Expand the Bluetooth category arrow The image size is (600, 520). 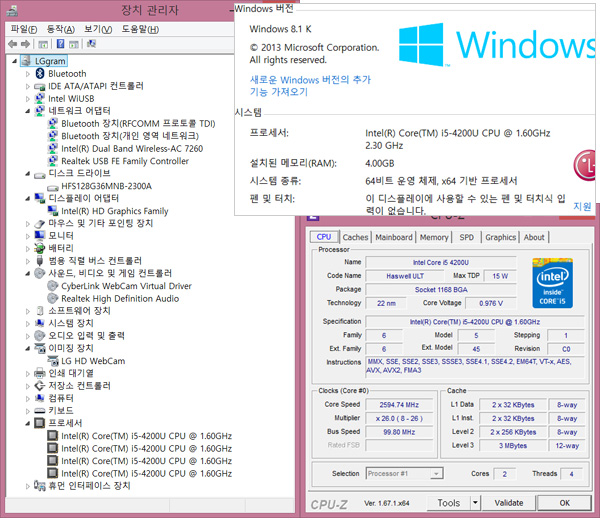point(28,74)
